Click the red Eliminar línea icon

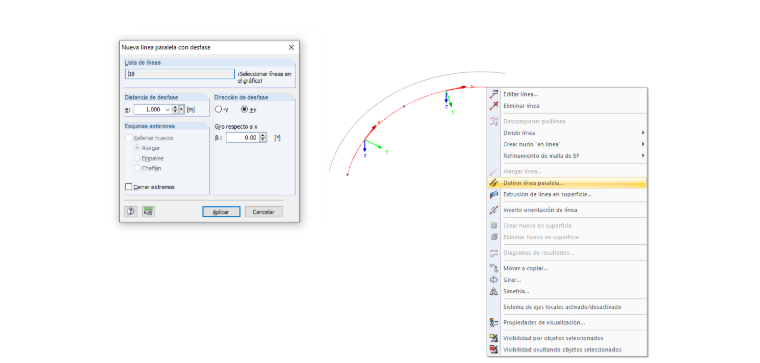pos(494,106)
